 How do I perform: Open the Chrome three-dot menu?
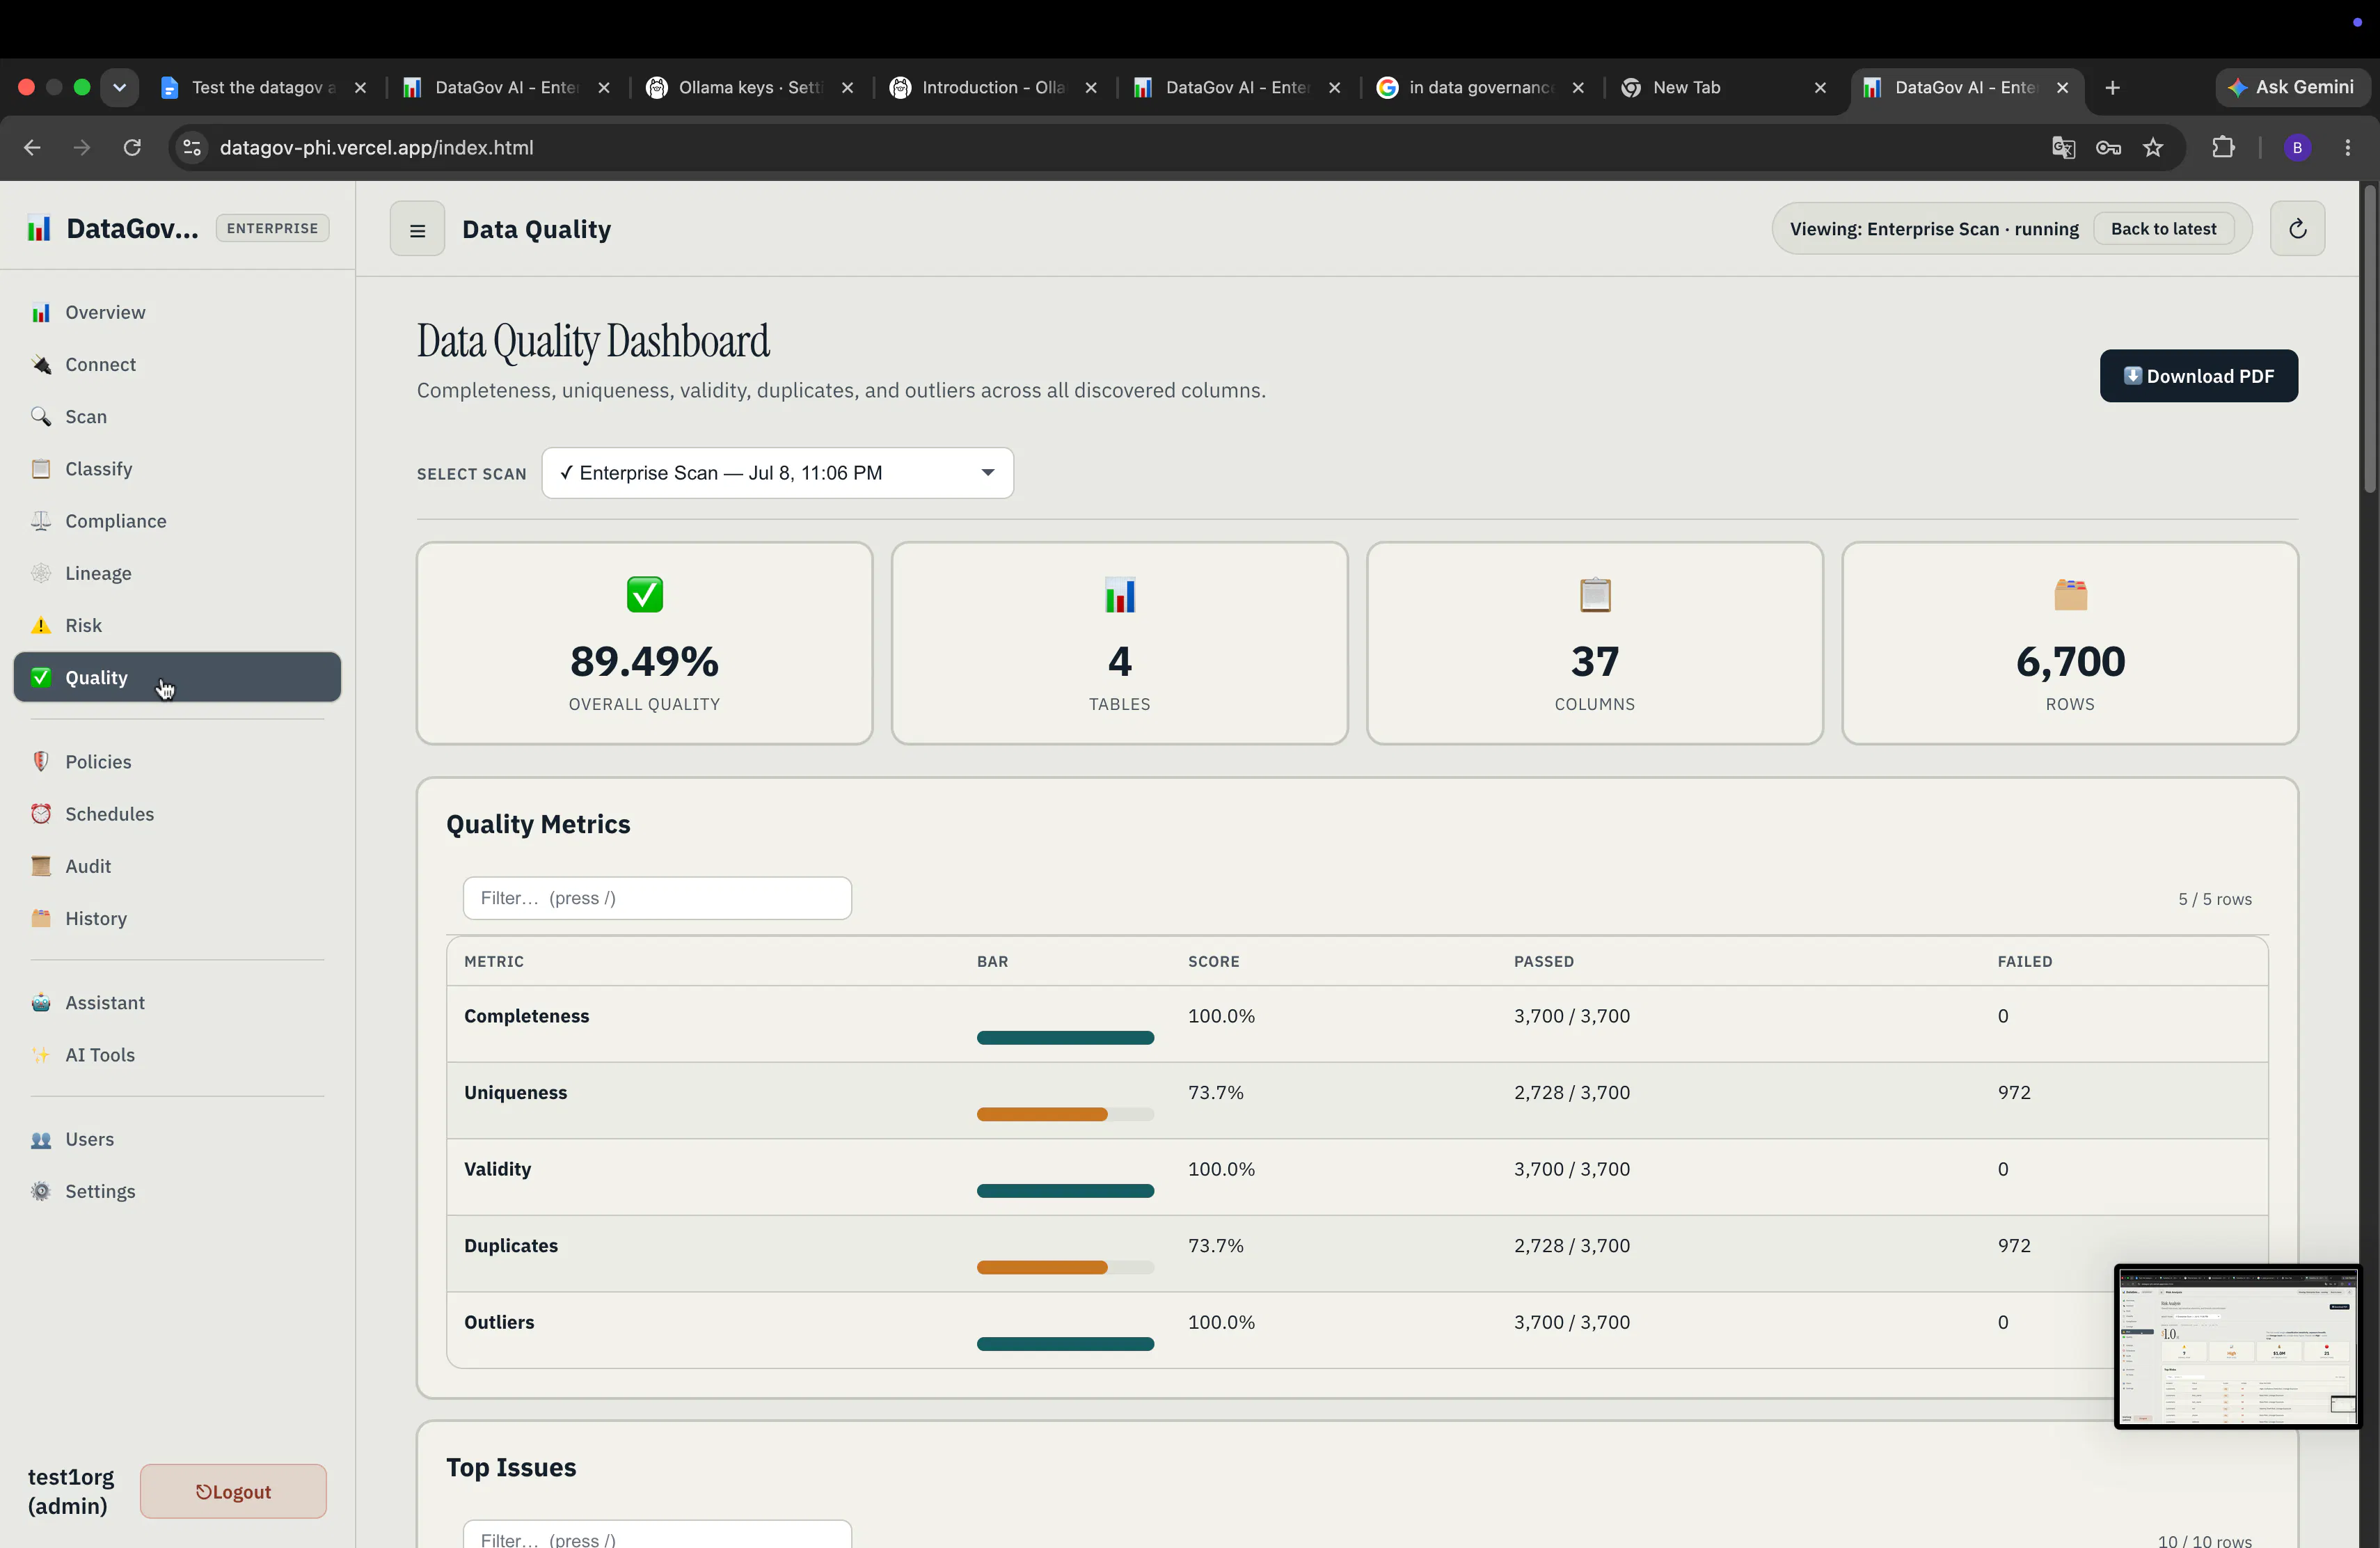click(x=2347, y=148)
